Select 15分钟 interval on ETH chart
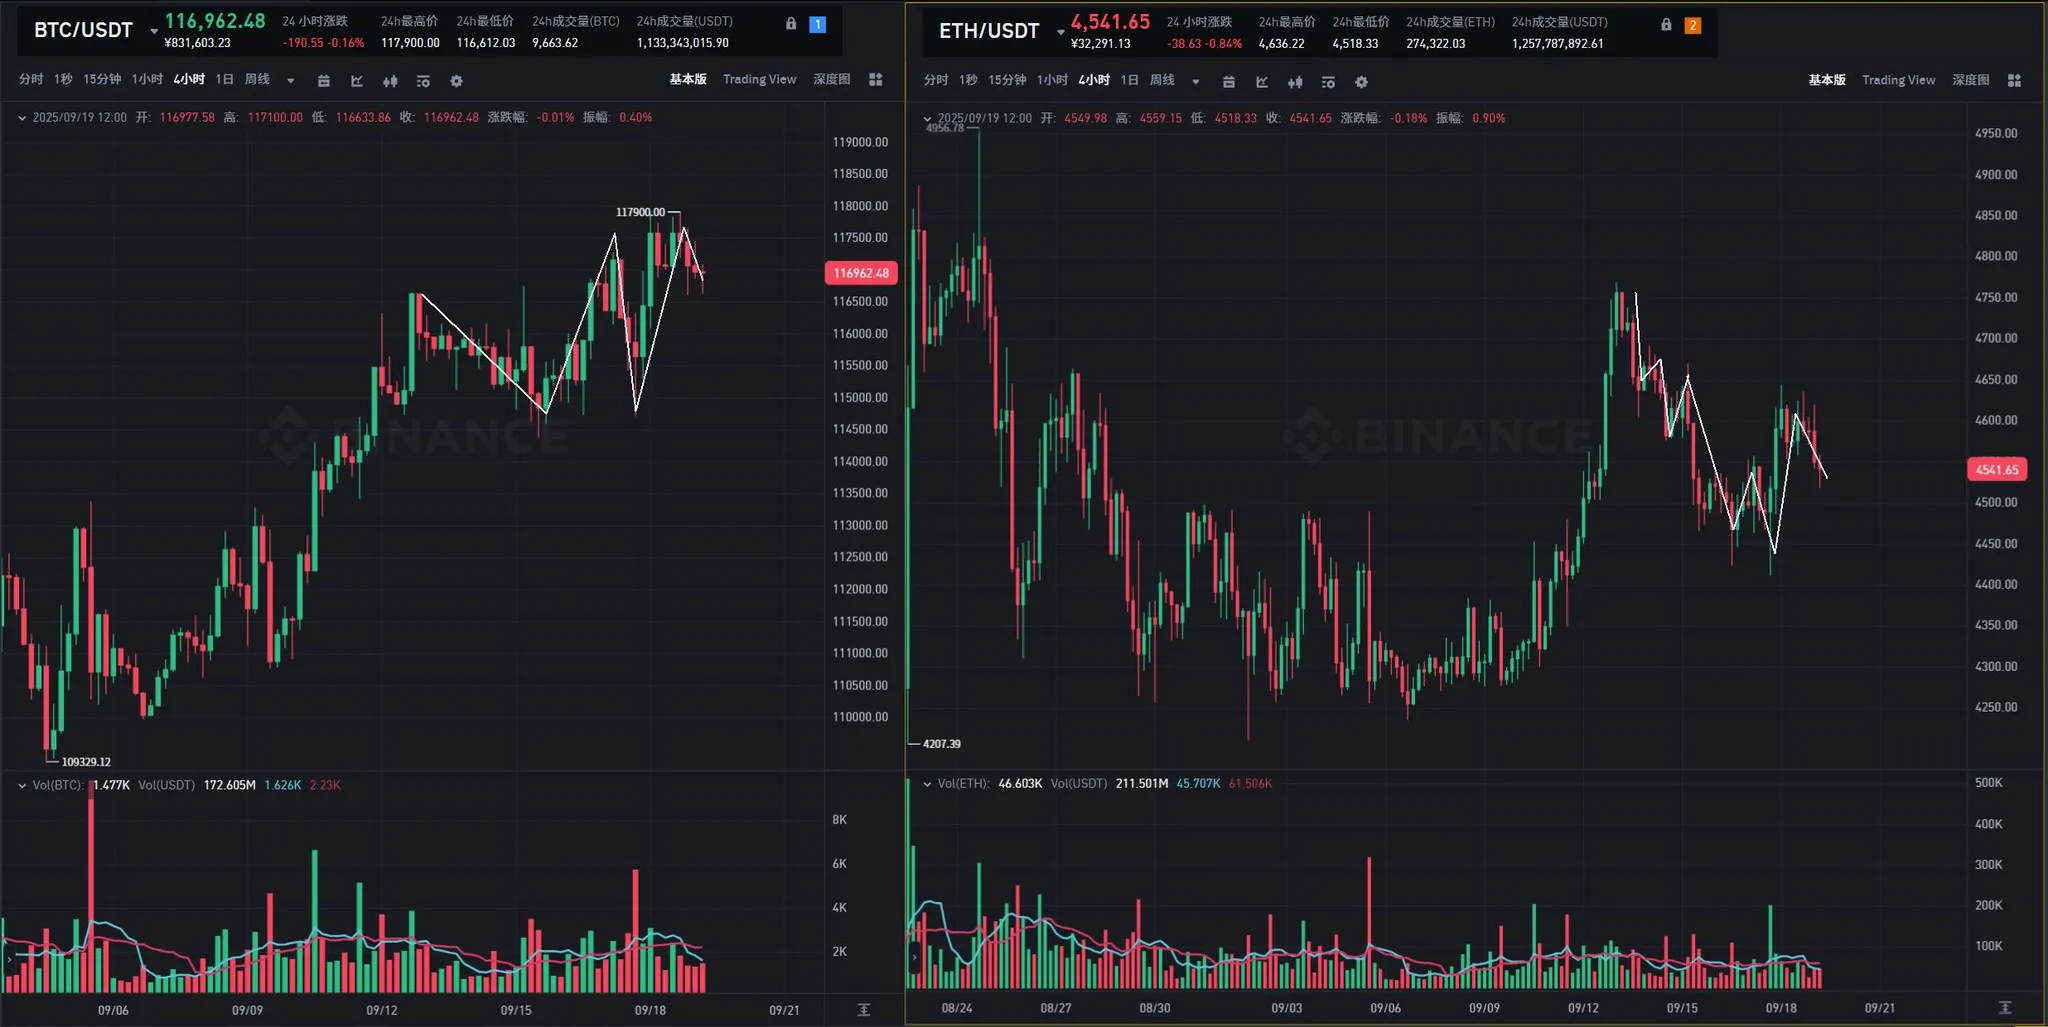The height and width of the screenshot is (1027, 2048). point(1006,80)
